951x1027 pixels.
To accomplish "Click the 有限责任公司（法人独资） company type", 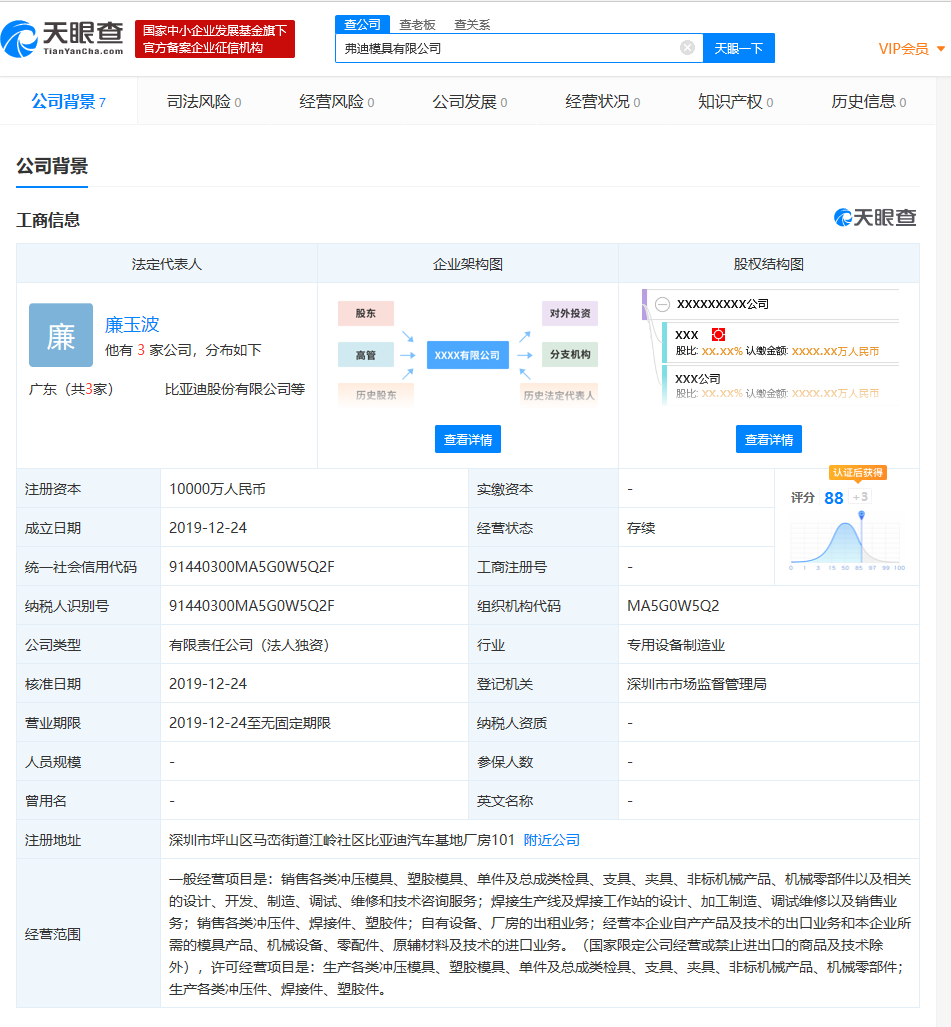I will coord(249,645).
